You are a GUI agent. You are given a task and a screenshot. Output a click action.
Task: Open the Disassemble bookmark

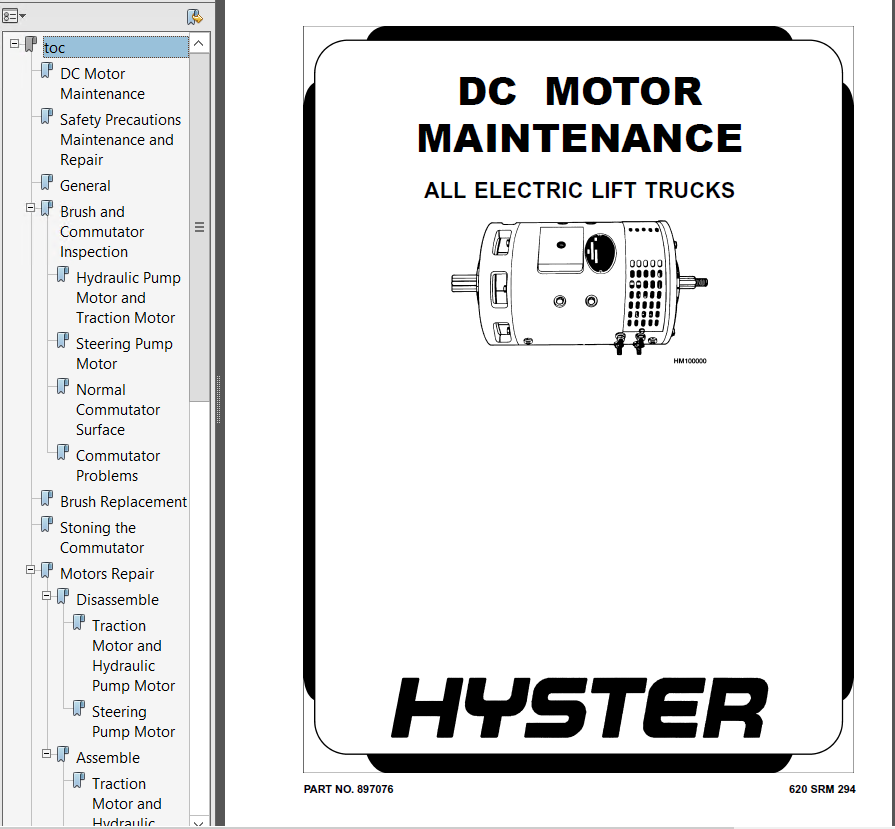coord(117,599)
